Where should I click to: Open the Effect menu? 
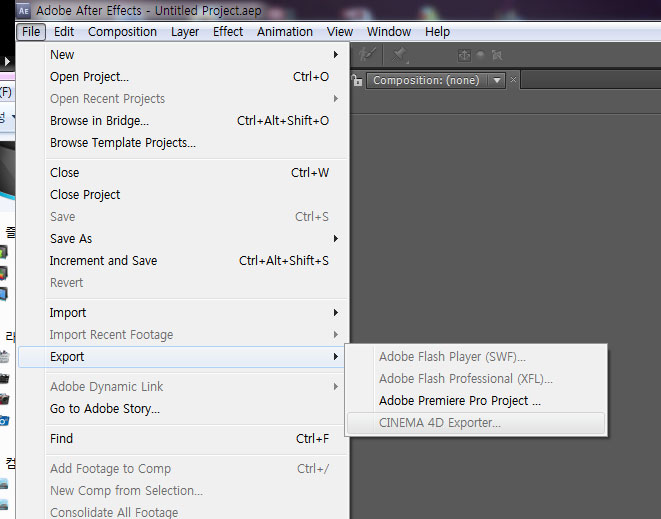click(x=228, y=32)
